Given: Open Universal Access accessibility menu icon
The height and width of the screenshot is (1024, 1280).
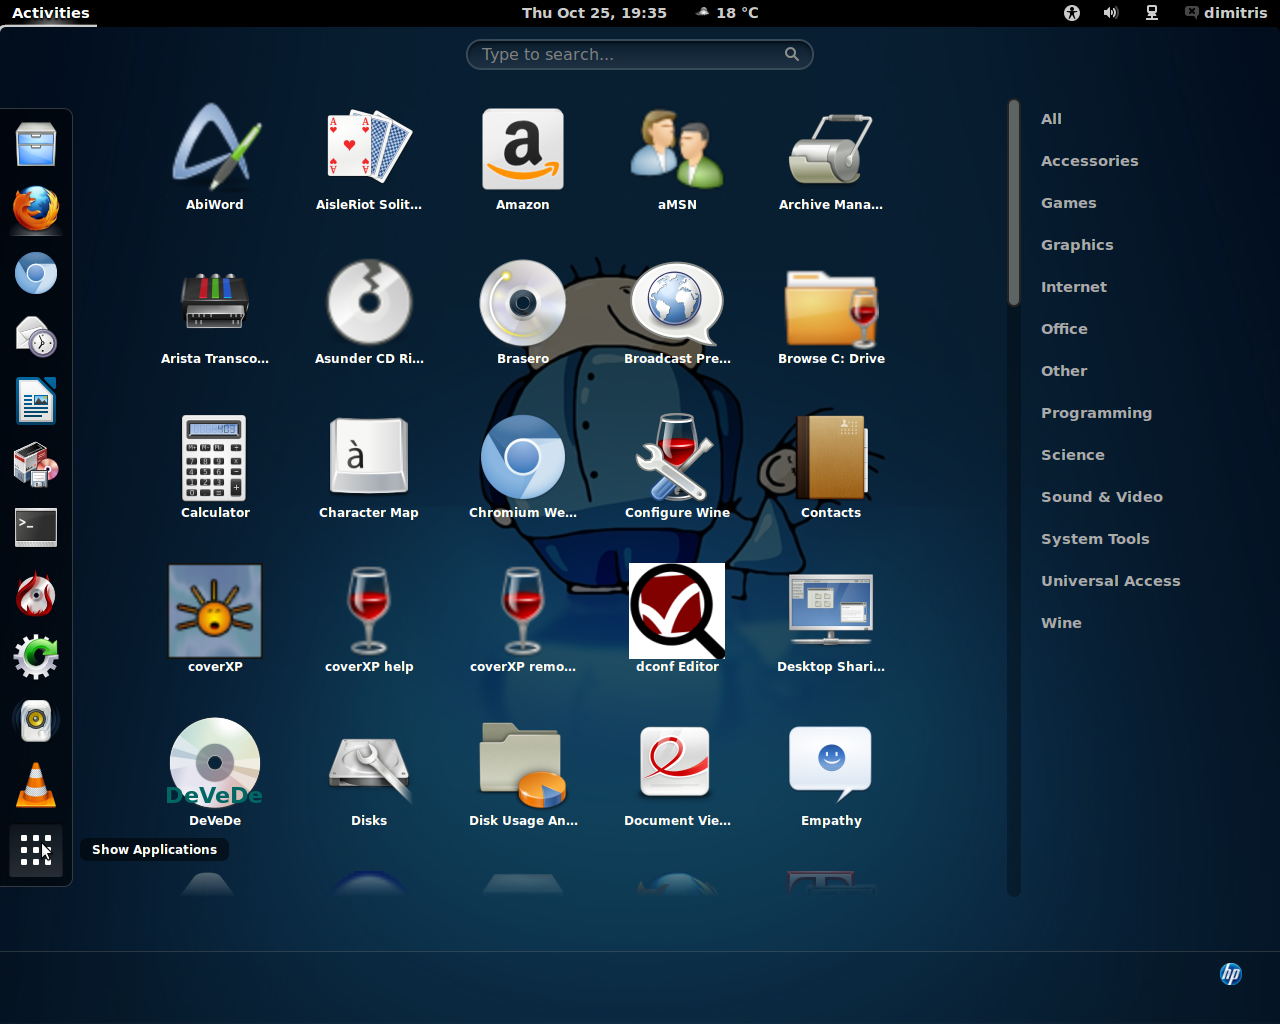Looking at the screenshot, I should (x=1072, y=13).
